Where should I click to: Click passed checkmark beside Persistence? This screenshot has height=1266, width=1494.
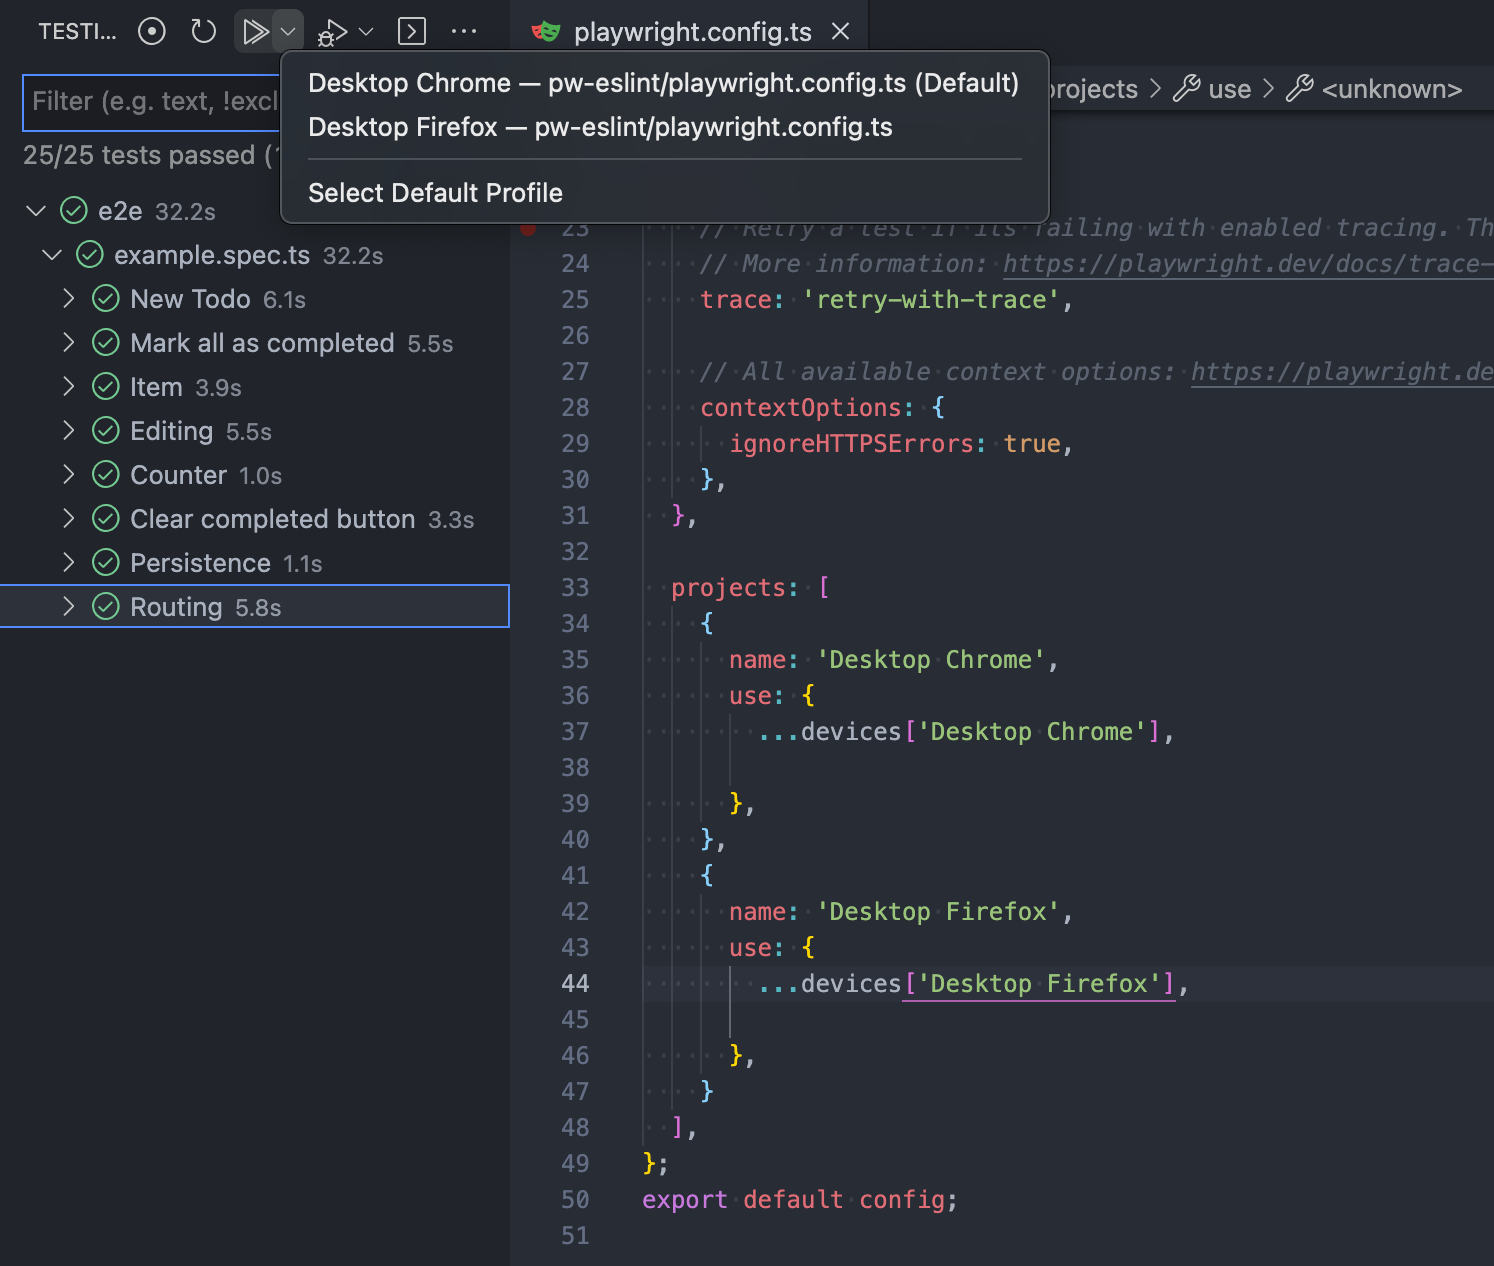[106, 563]
